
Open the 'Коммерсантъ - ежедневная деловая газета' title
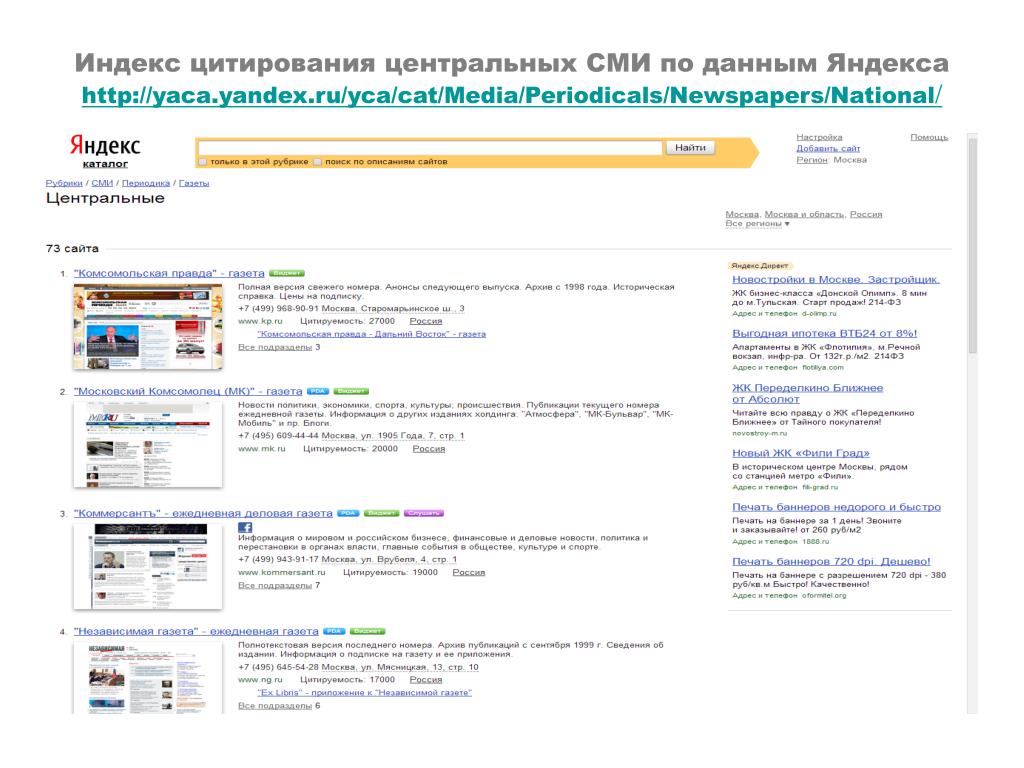click(x=203, y=513)
